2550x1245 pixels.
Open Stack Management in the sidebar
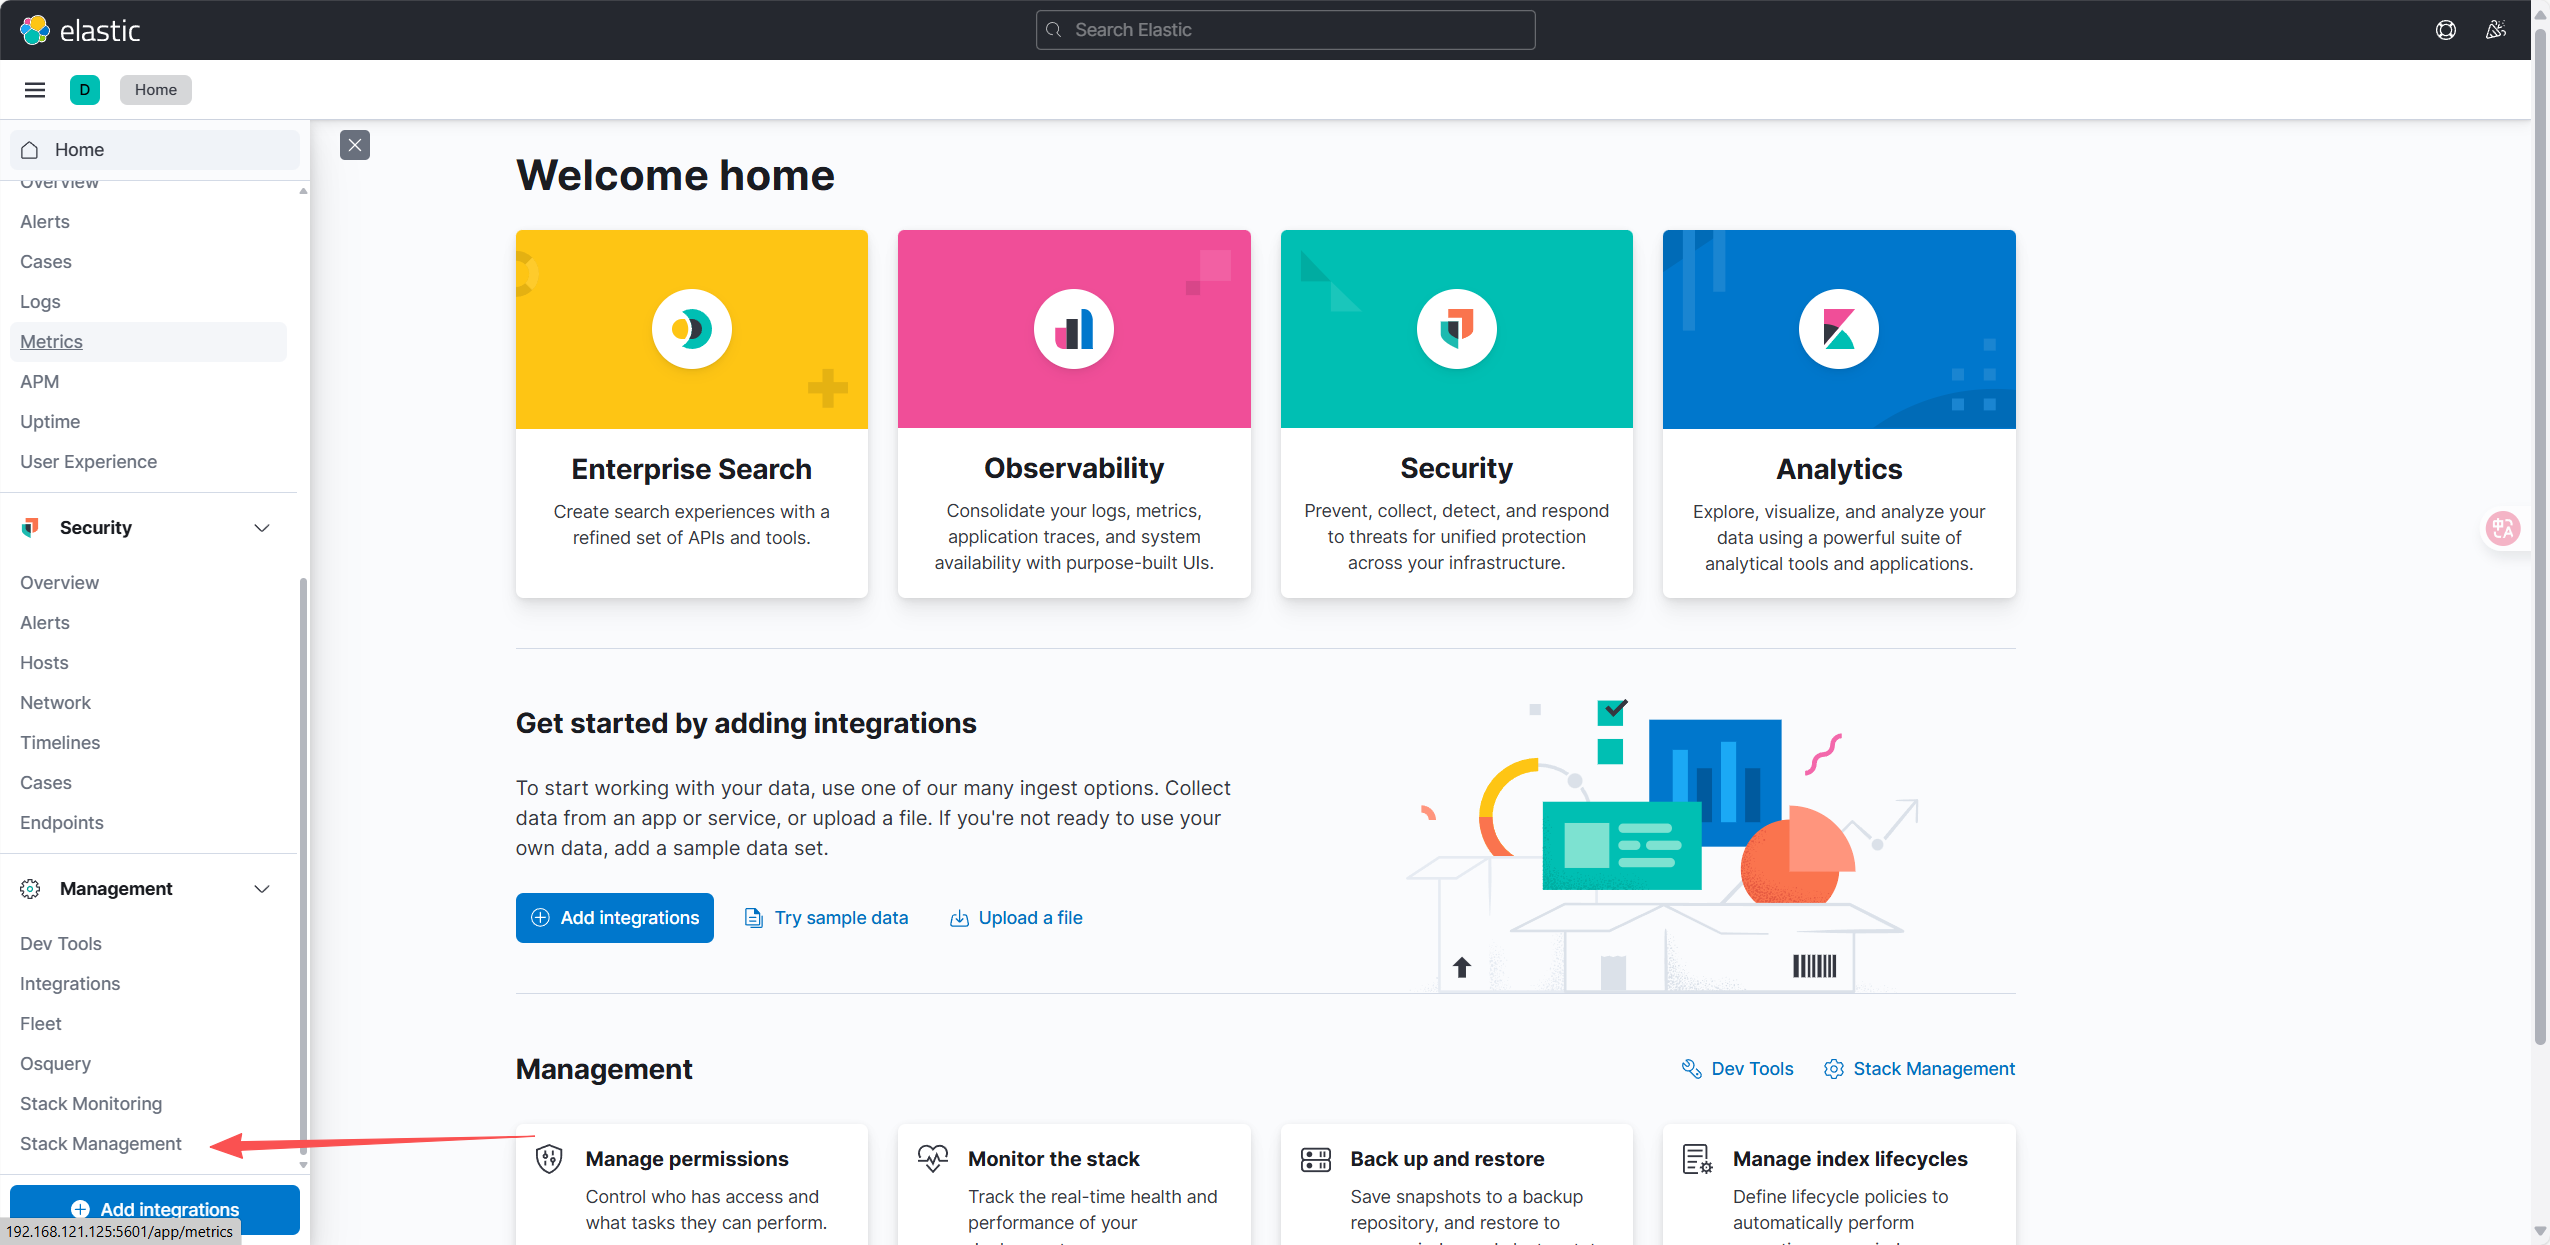[101, 1144]
